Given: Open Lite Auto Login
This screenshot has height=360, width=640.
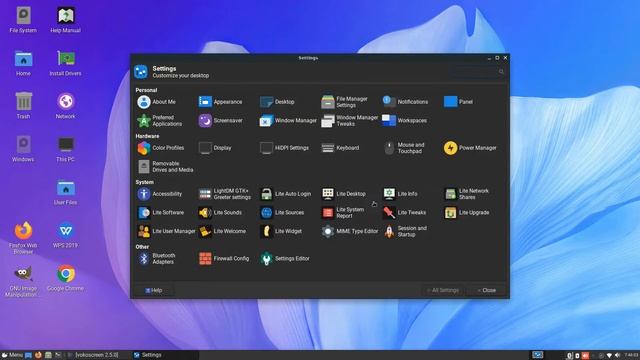Looking at the screenshot, I should [286, 194].
